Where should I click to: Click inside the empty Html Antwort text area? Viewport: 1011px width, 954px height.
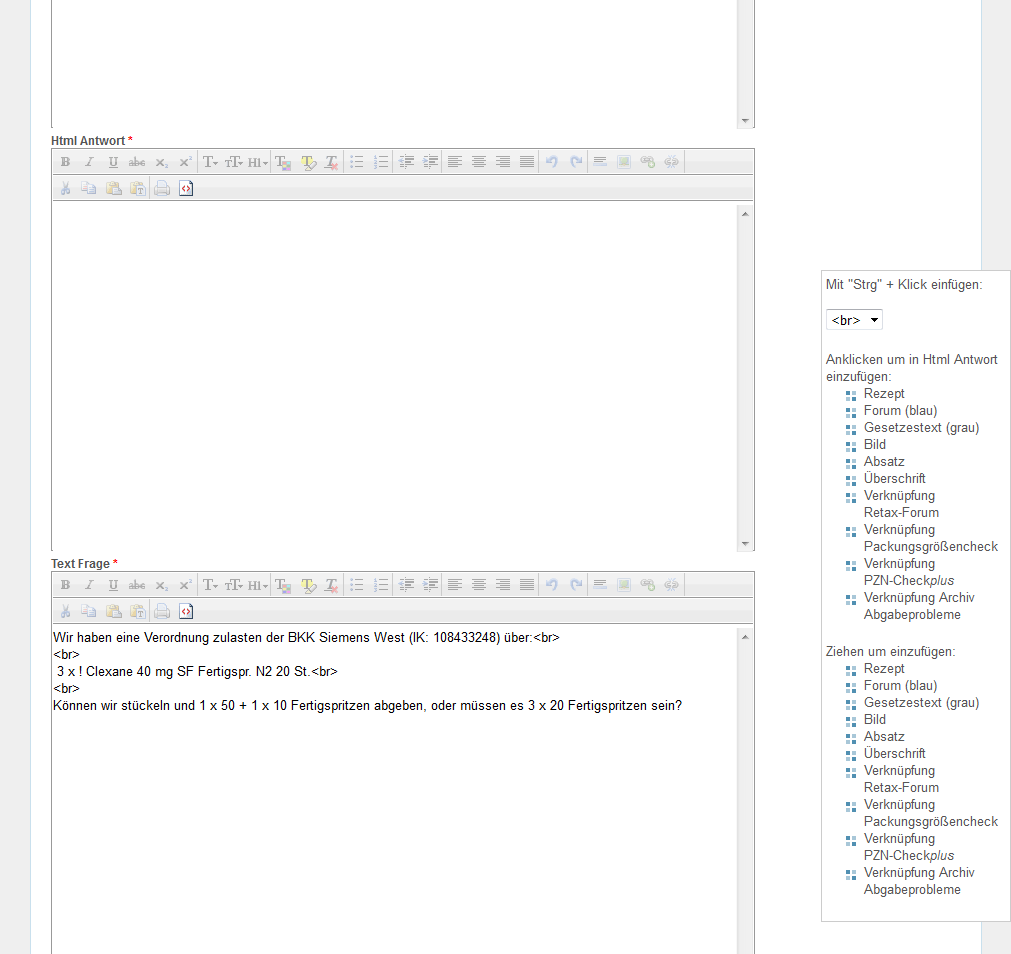[395, 375]
